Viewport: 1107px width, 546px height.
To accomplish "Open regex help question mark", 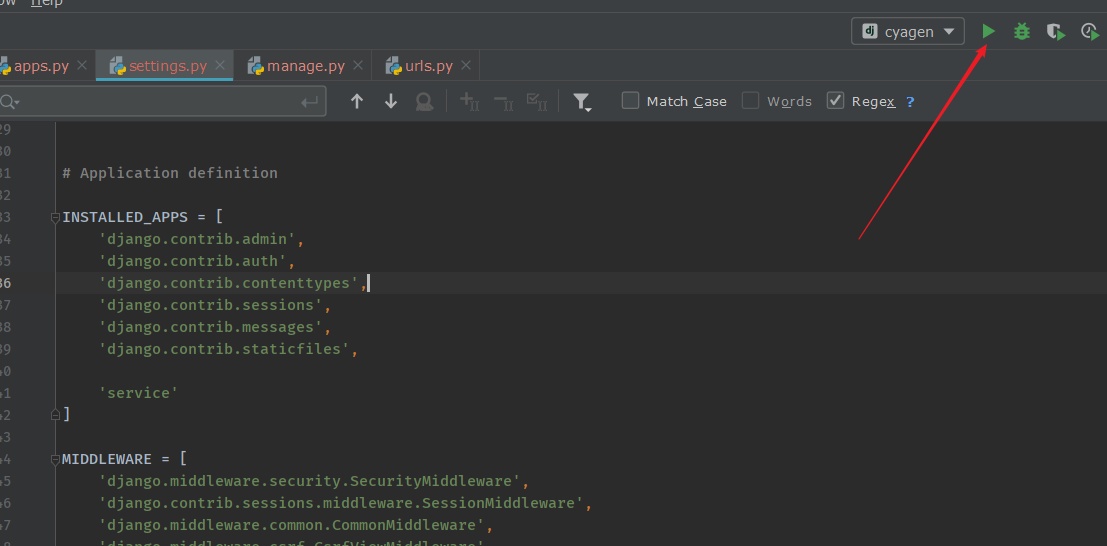I will click(910, 102).
